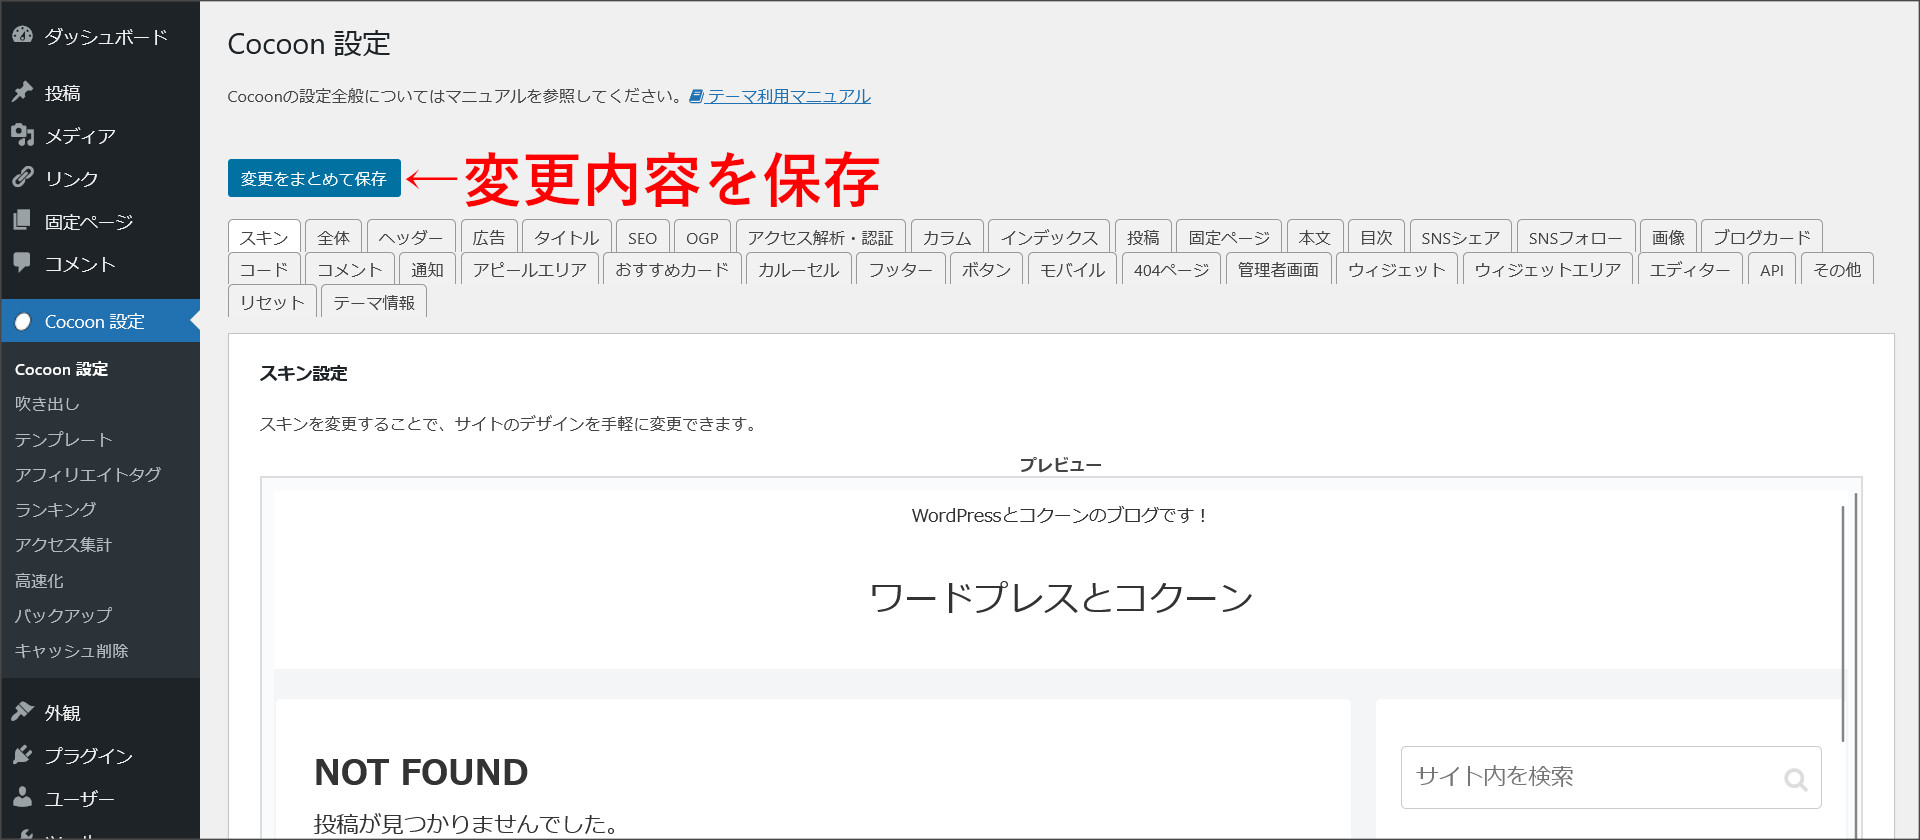Go to the API tab
Viewport: 1920px width, 840px height.
pos(1772,269)
